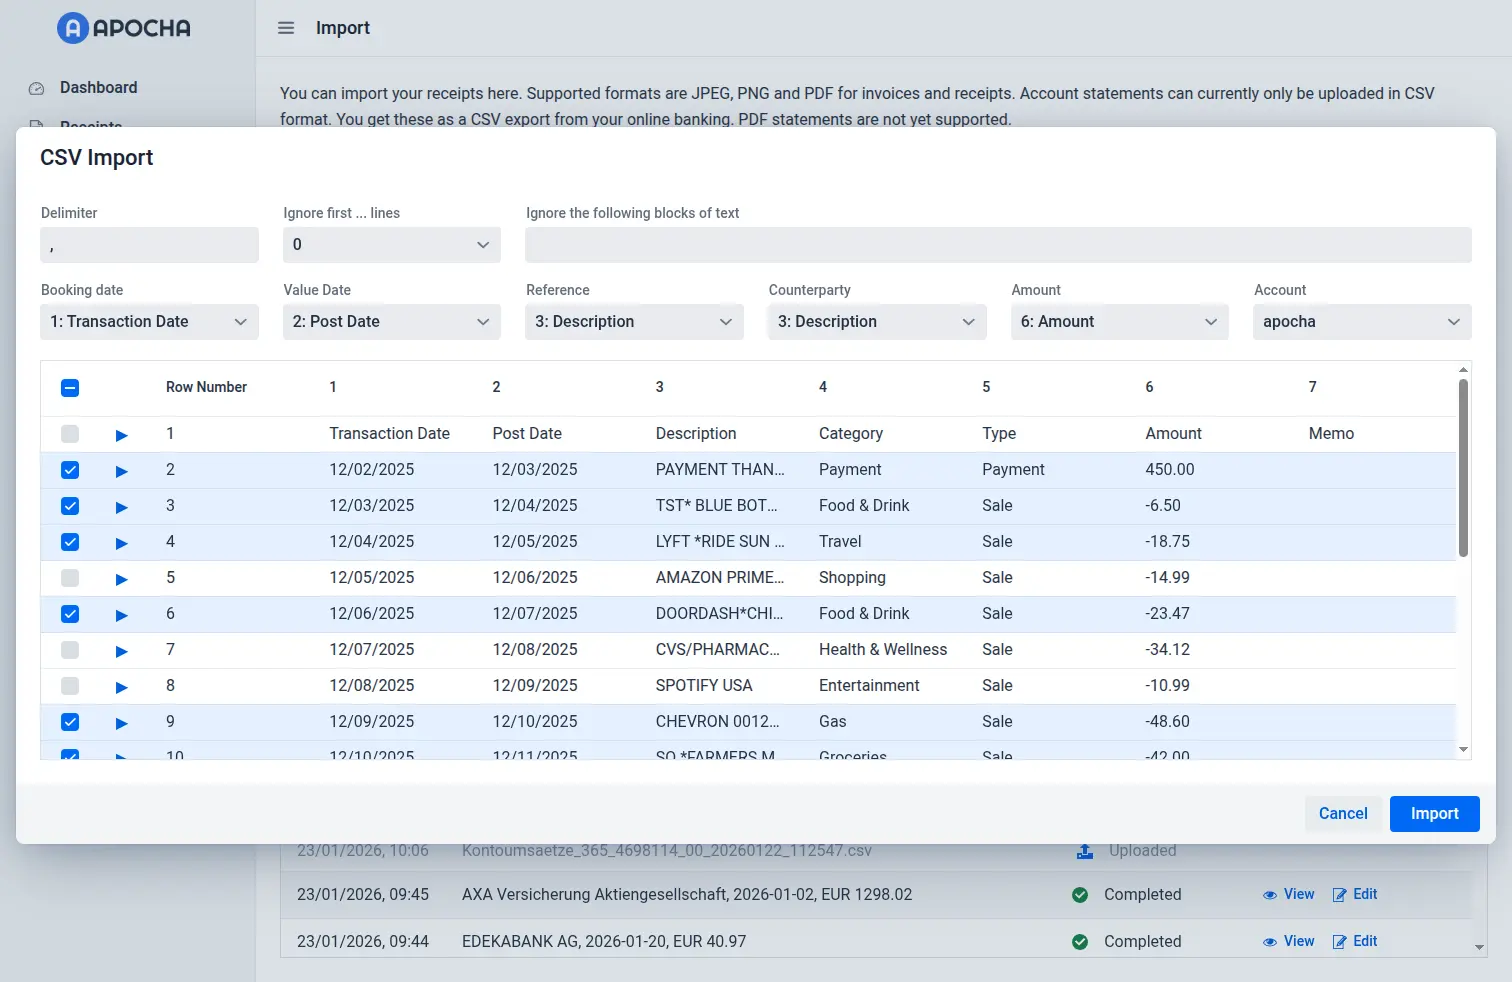Click the Import button
Viewport: 1512px width, 982px height.
click(1434, 813)
